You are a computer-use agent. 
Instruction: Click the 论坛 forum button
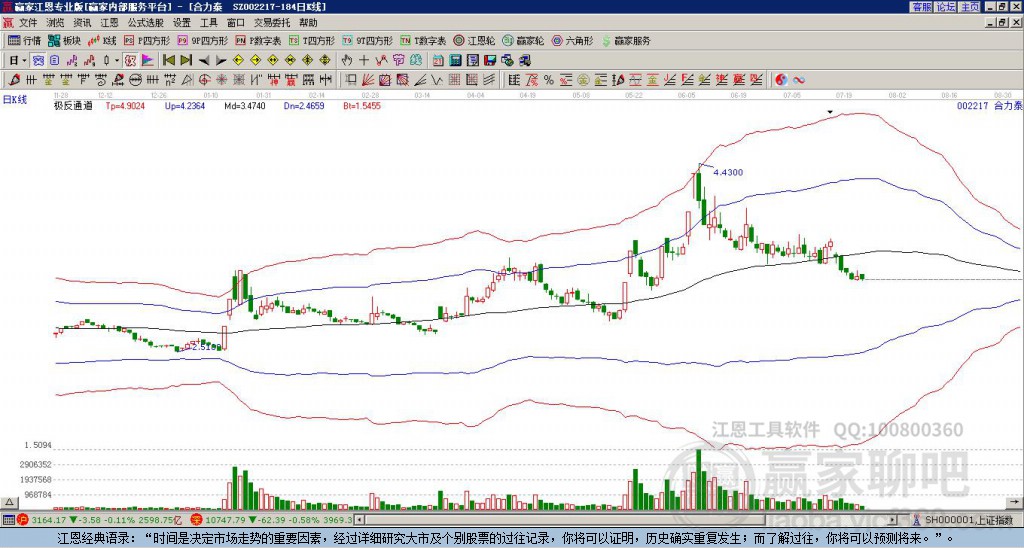click(946, 7)
